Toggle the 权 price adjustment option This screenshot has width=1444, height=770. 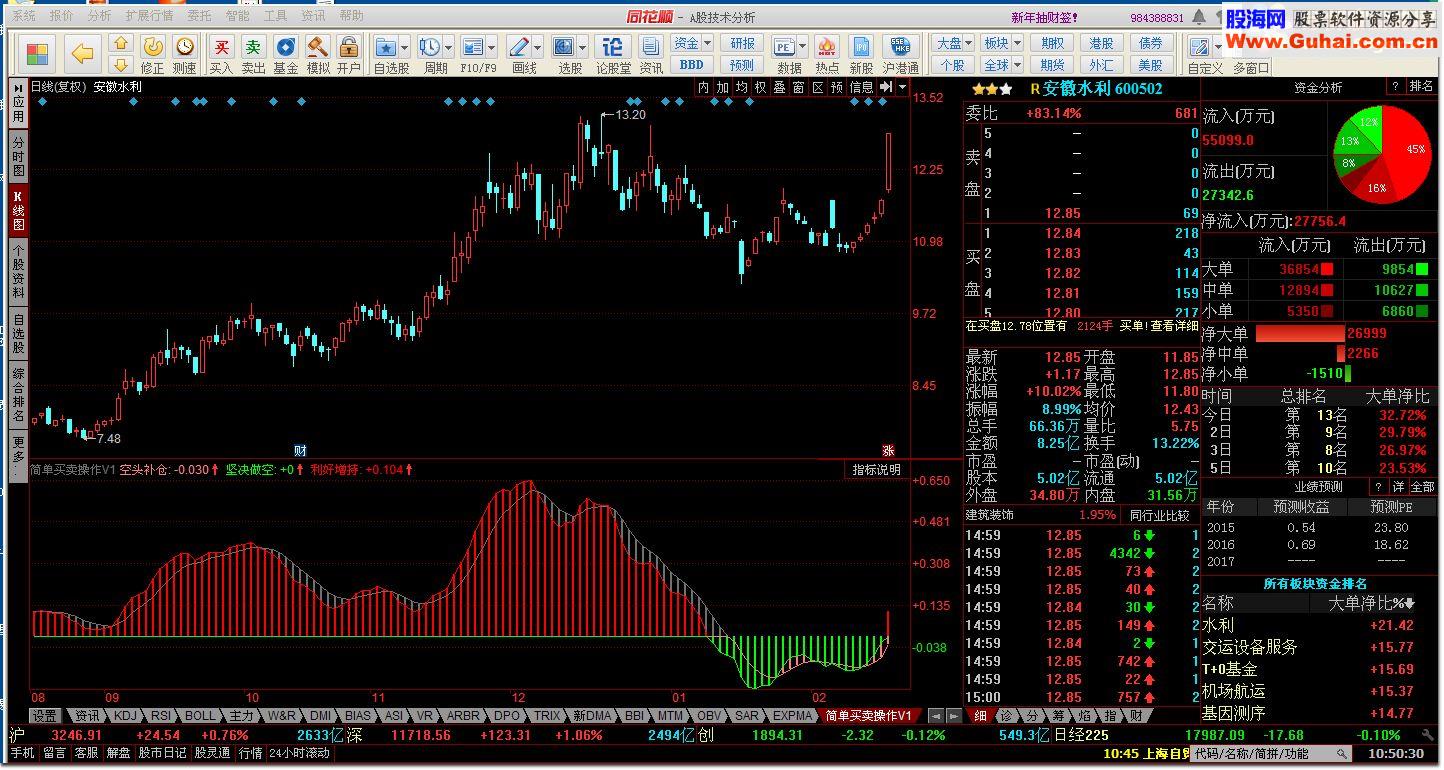(761, 88)
